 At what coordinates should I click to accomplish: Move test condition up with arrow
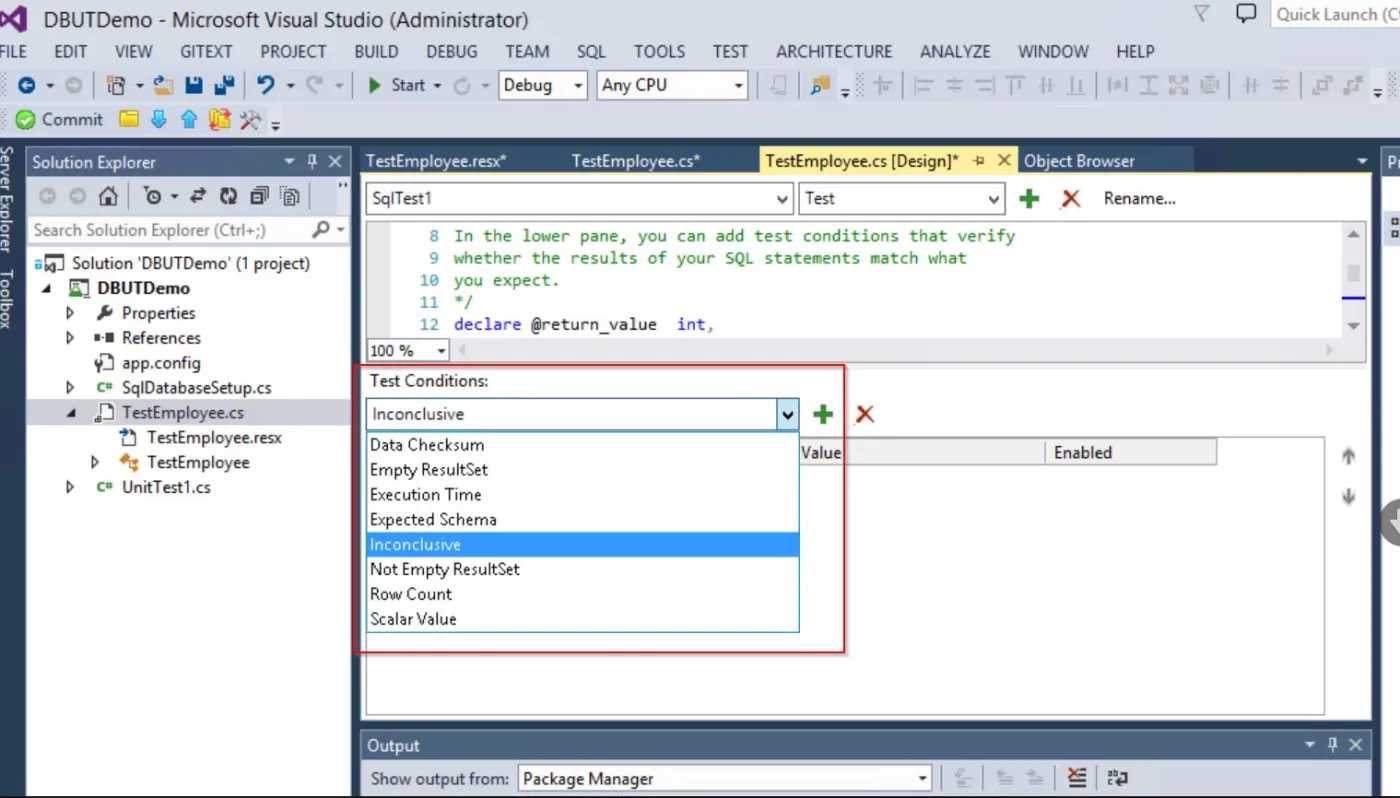point(1348,456)
